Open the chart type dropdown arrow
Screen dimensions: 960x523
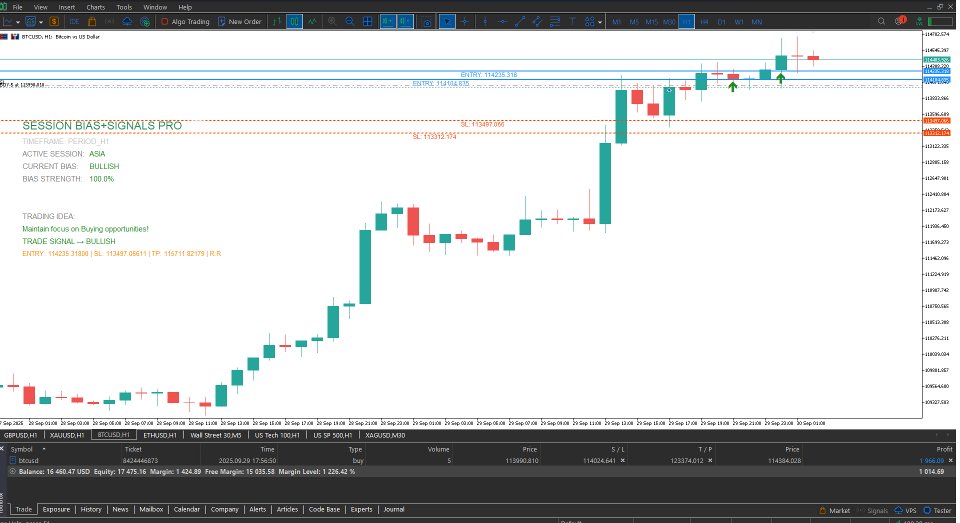18,21
